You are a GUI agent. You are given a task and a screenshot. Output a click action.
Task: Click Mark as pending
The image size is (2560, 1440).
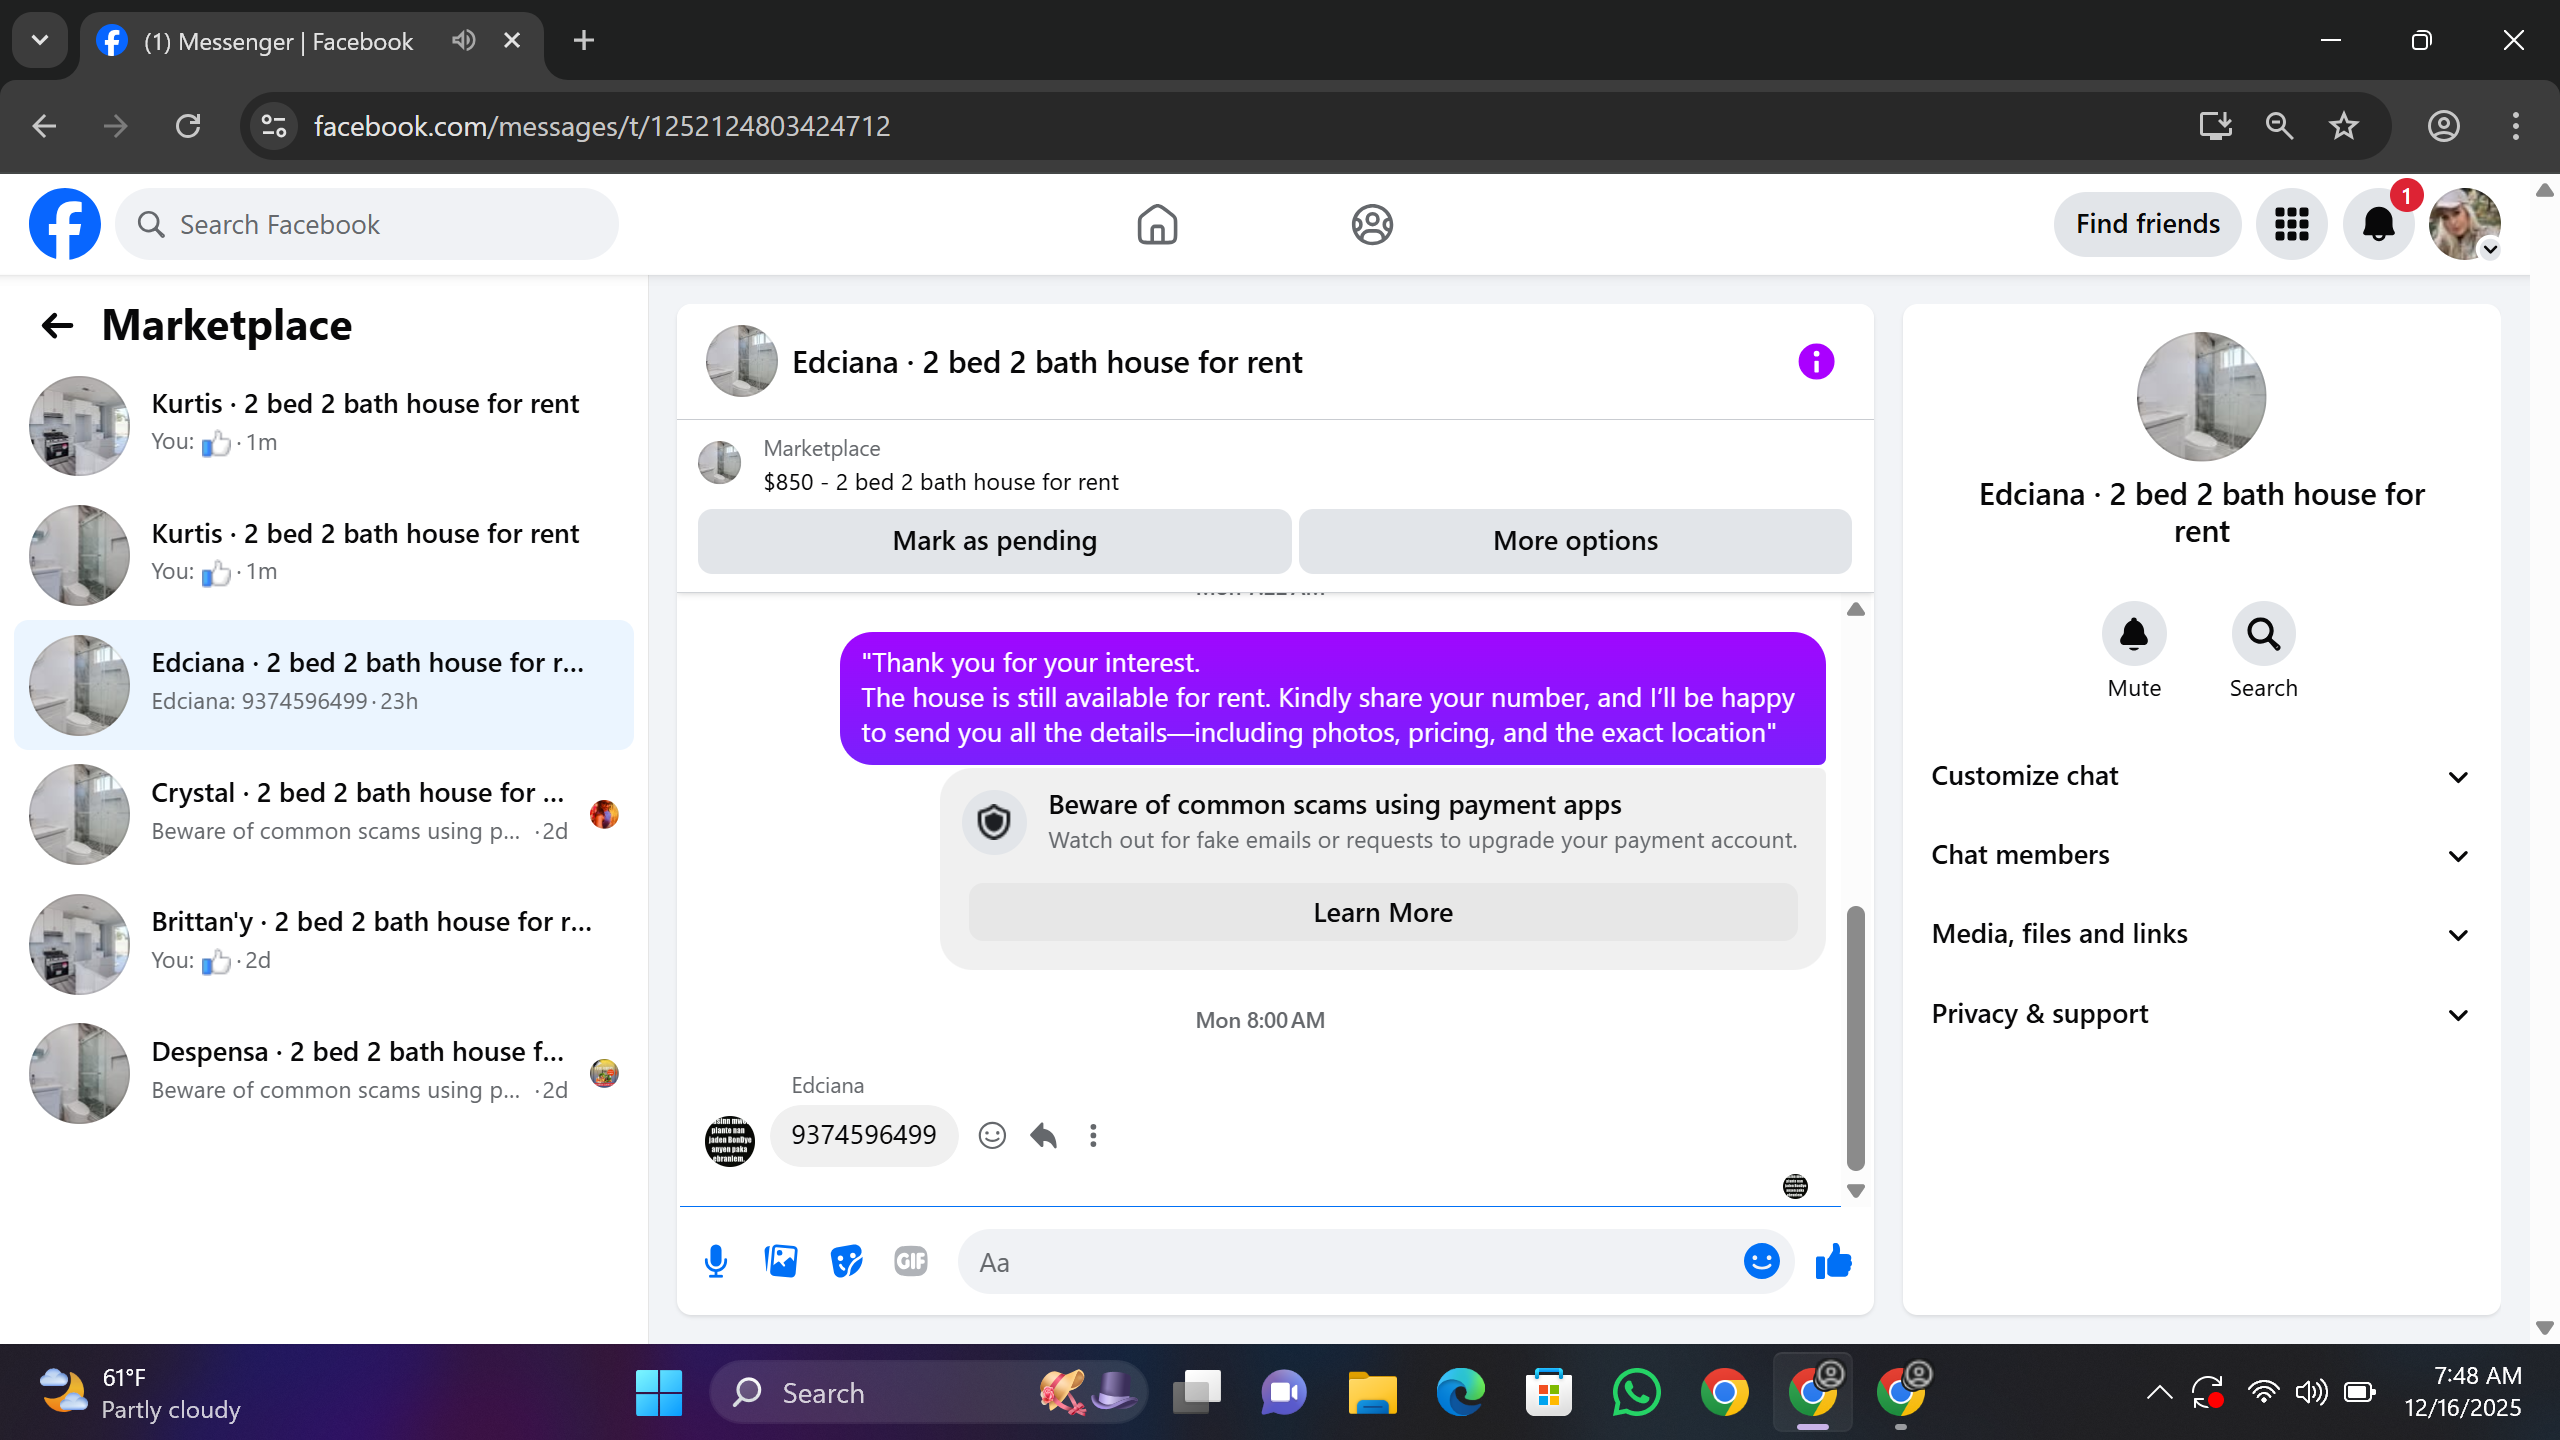point(994,541)
